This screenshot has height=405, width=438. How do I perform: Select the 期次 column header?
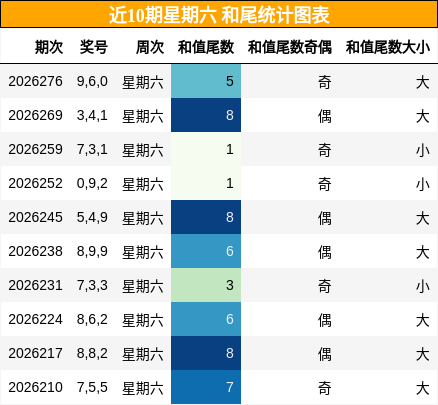pos(49,47)
